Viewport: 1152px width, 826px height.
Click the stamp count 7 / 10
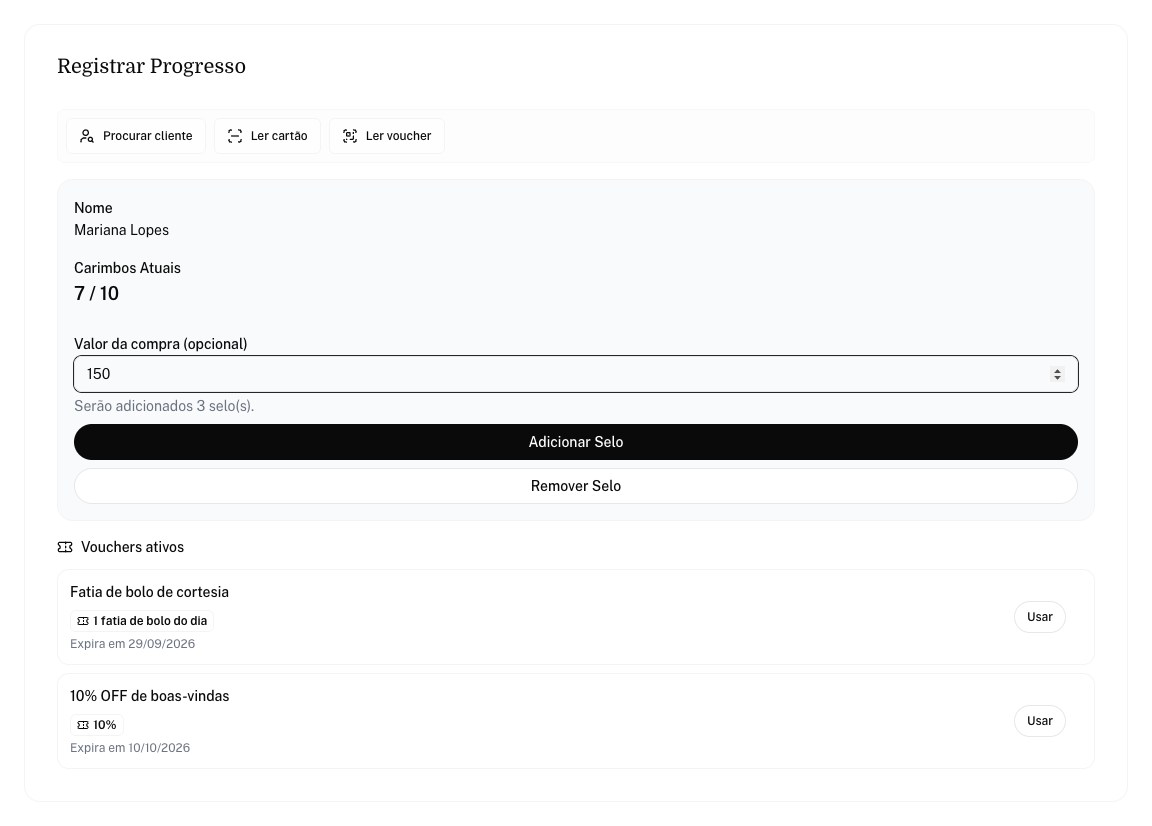[96, 293]
